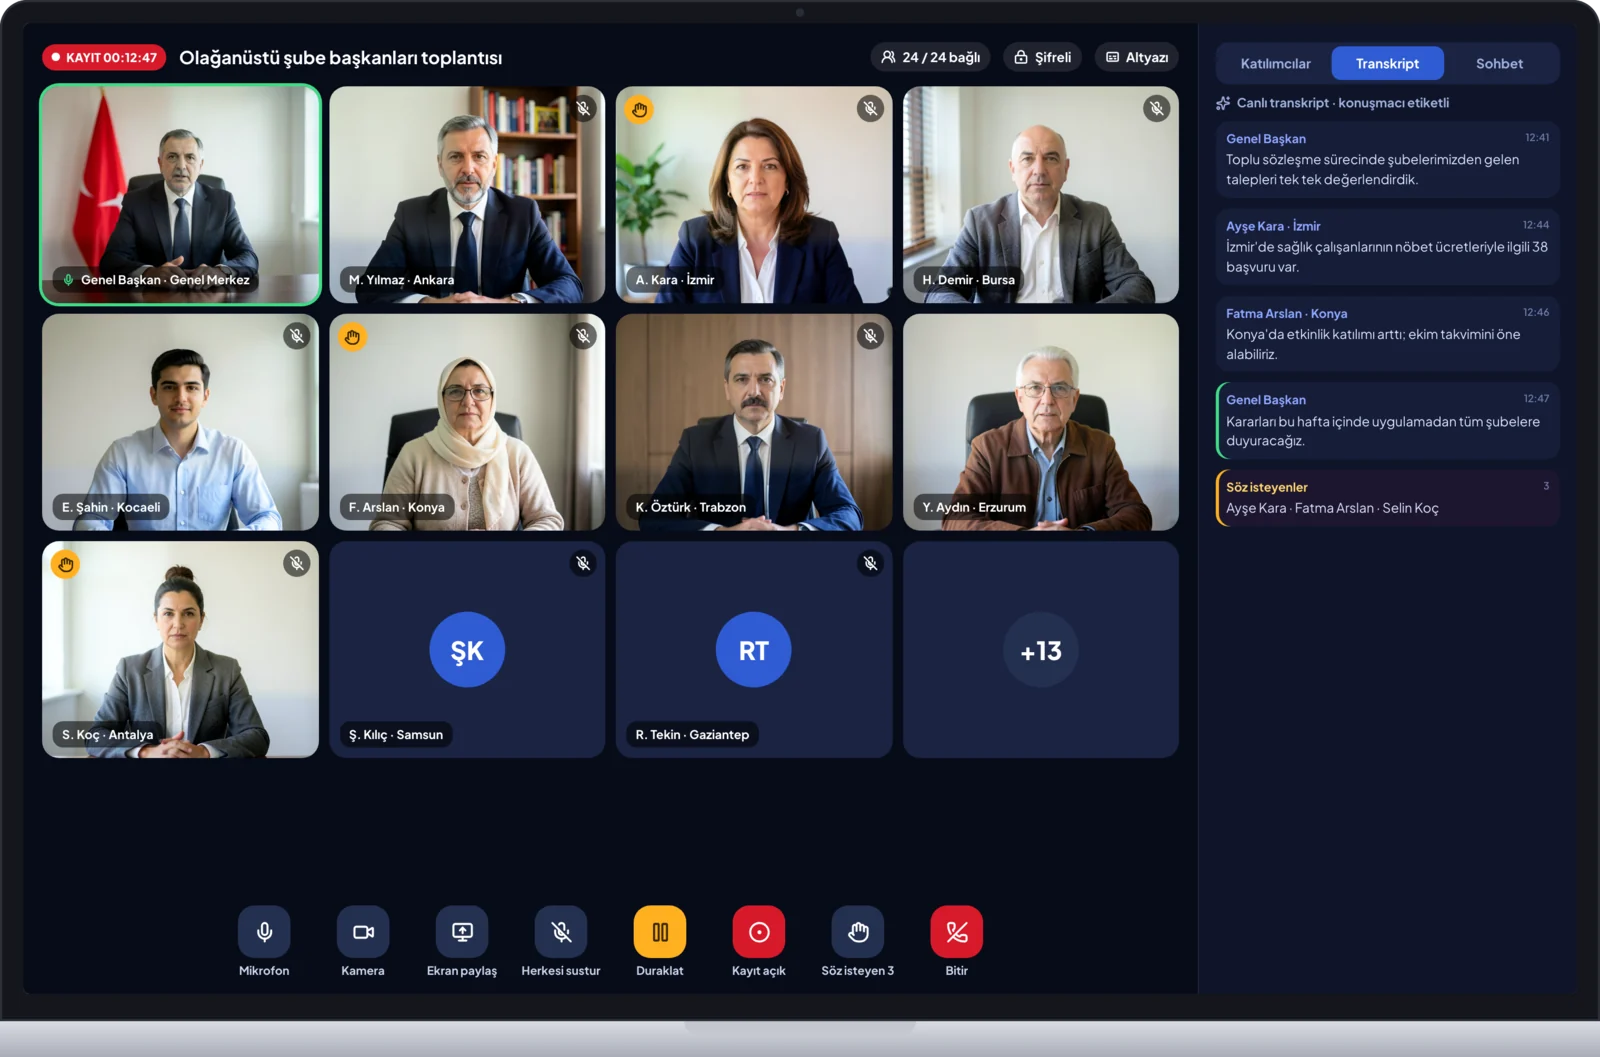Mute everyone with Herkesi sustur

coord(561,931)
